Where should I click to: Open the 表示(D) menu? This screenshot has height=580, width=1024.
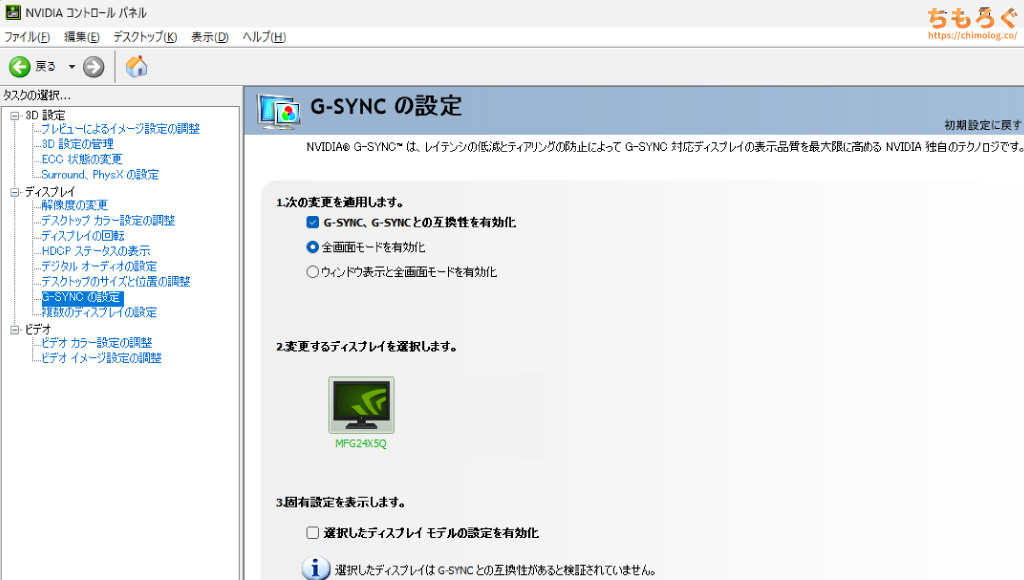tap(210, 37)
